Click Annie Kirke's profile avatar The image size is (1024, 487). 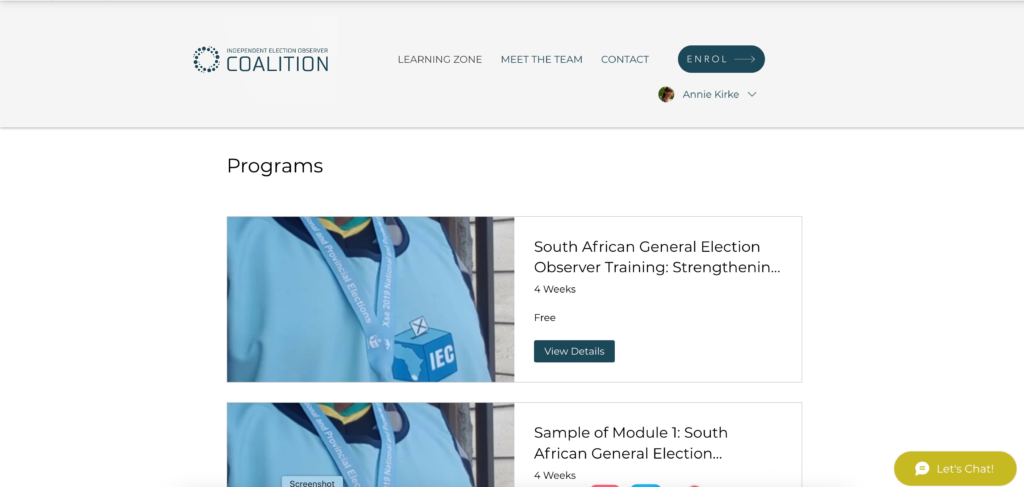(x=666, y=94)
